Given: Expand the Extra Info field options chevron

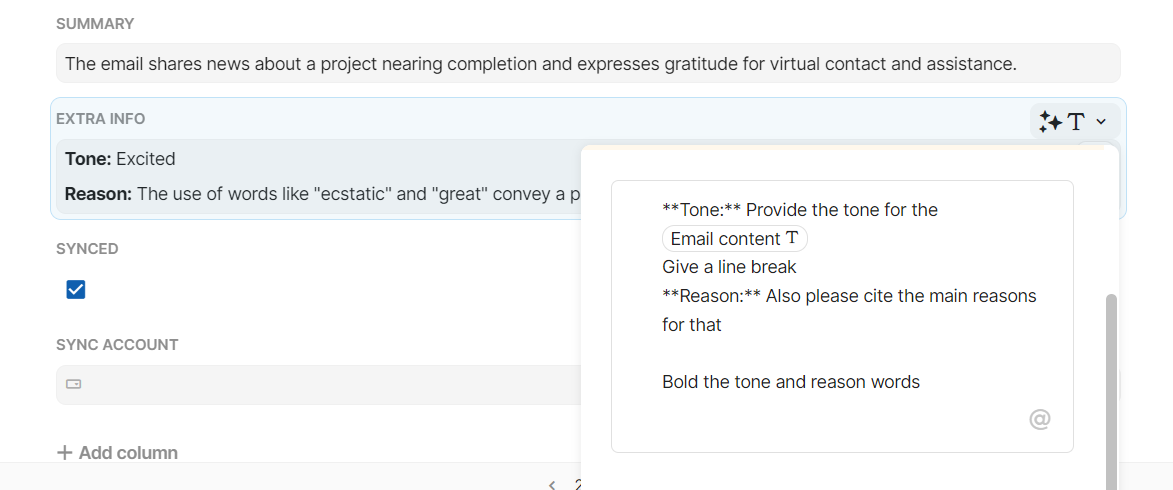Looking at the screenshot, I should tap(1101, 122).
